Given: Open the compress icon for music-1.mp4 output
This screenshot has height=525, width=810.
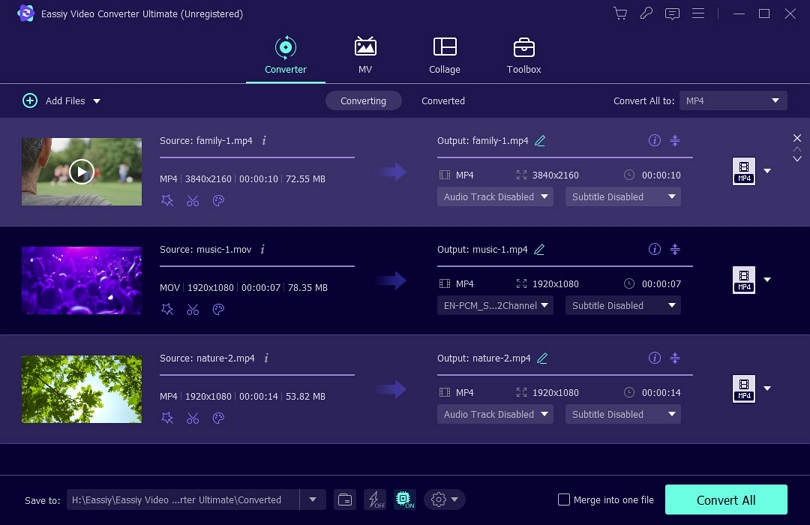Looking at the screenshot, I should tap(675, 249).
